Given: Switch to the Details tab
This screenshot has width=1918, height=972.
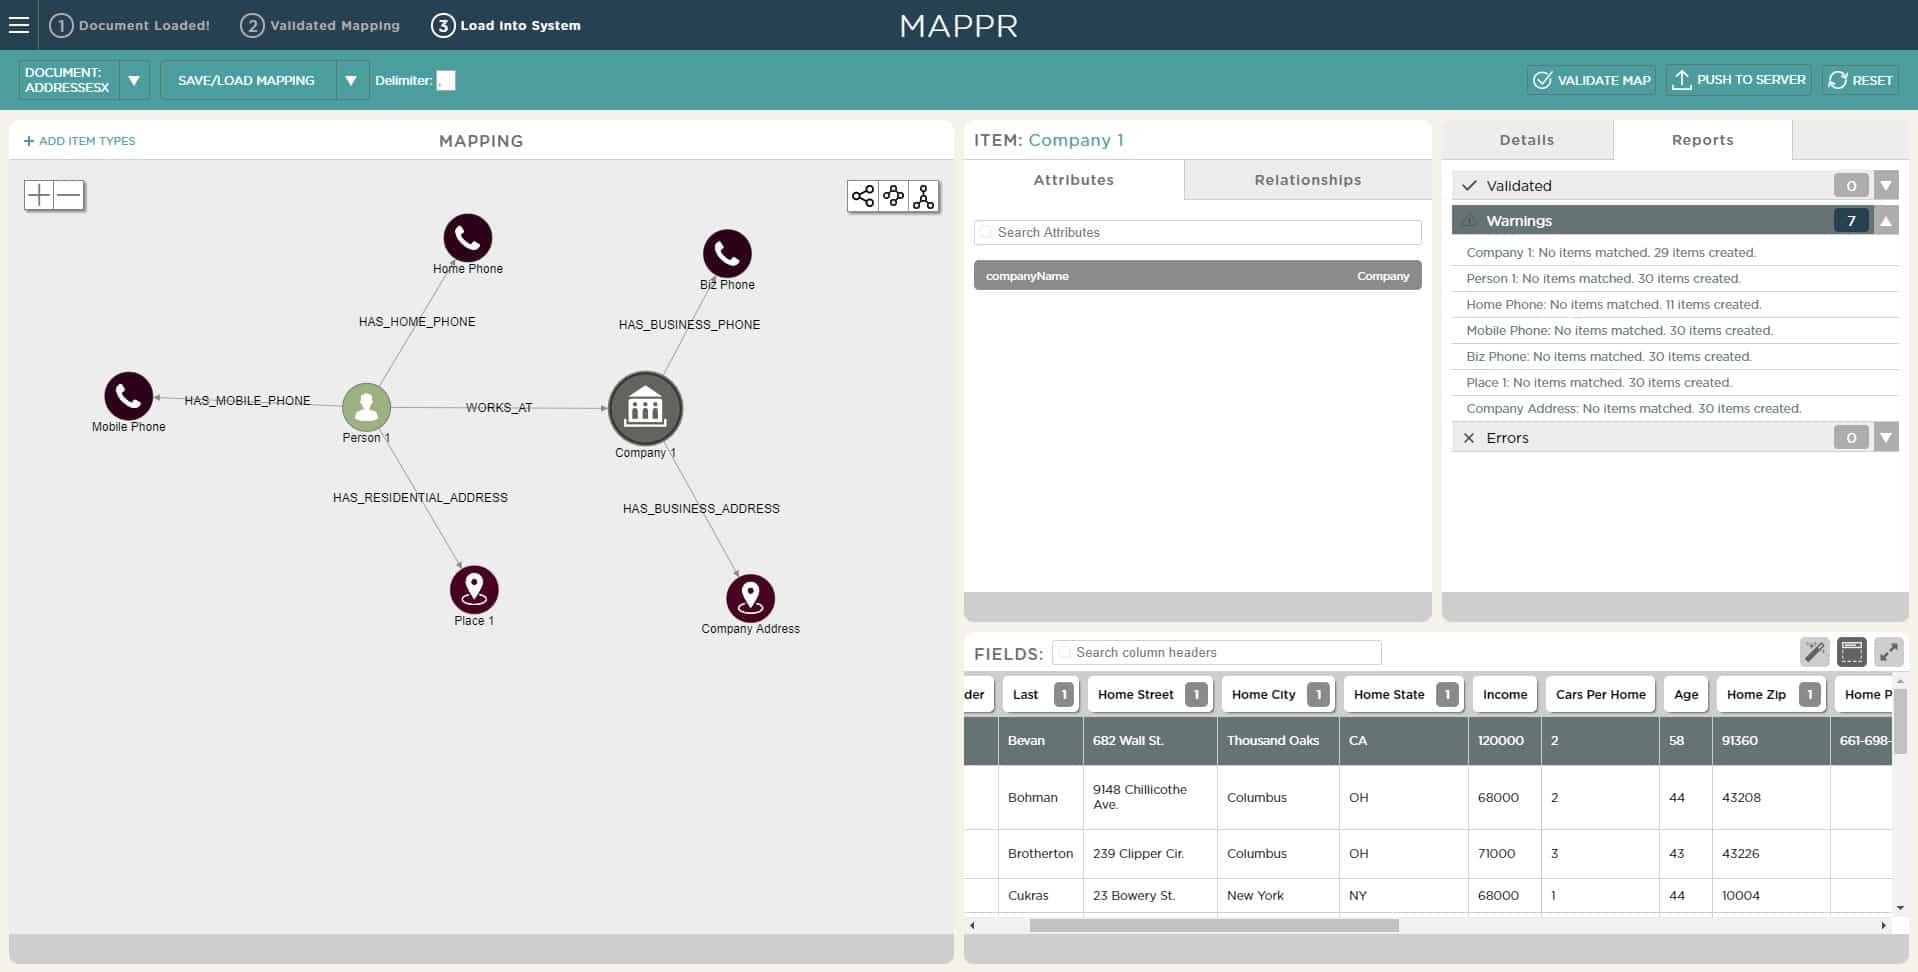Looking at the screenshot, I should [1527, 140].
